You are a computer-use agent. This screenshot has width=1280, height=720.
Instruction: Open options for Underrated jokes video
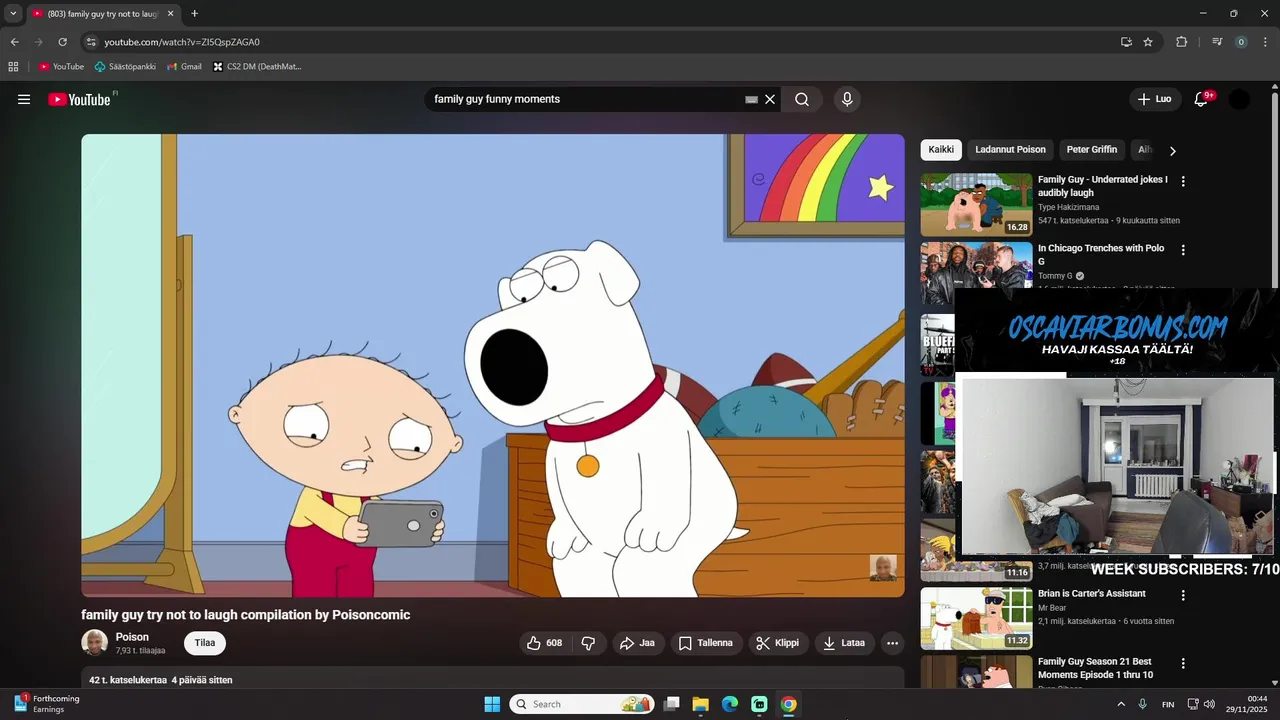click(x=1183, y=182)
